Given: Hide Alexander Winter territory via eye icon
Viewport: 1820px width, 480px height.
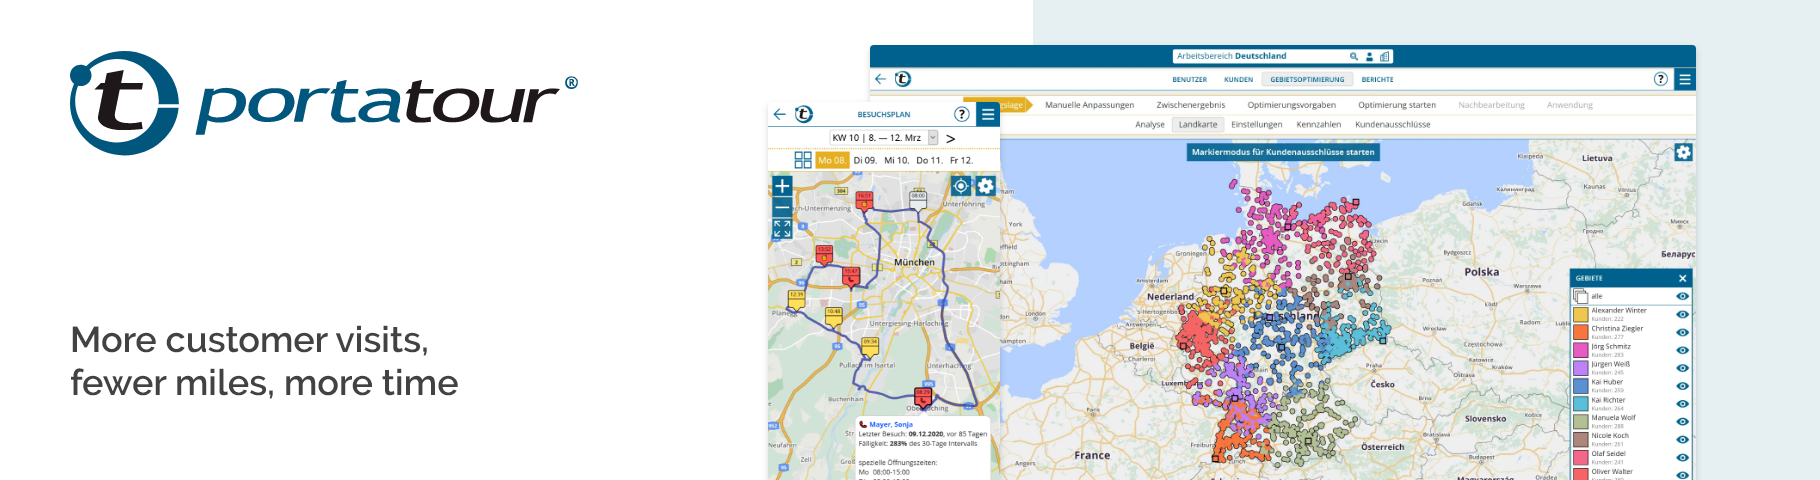Looking at the screenshot, I should (x=1682, y=314).
